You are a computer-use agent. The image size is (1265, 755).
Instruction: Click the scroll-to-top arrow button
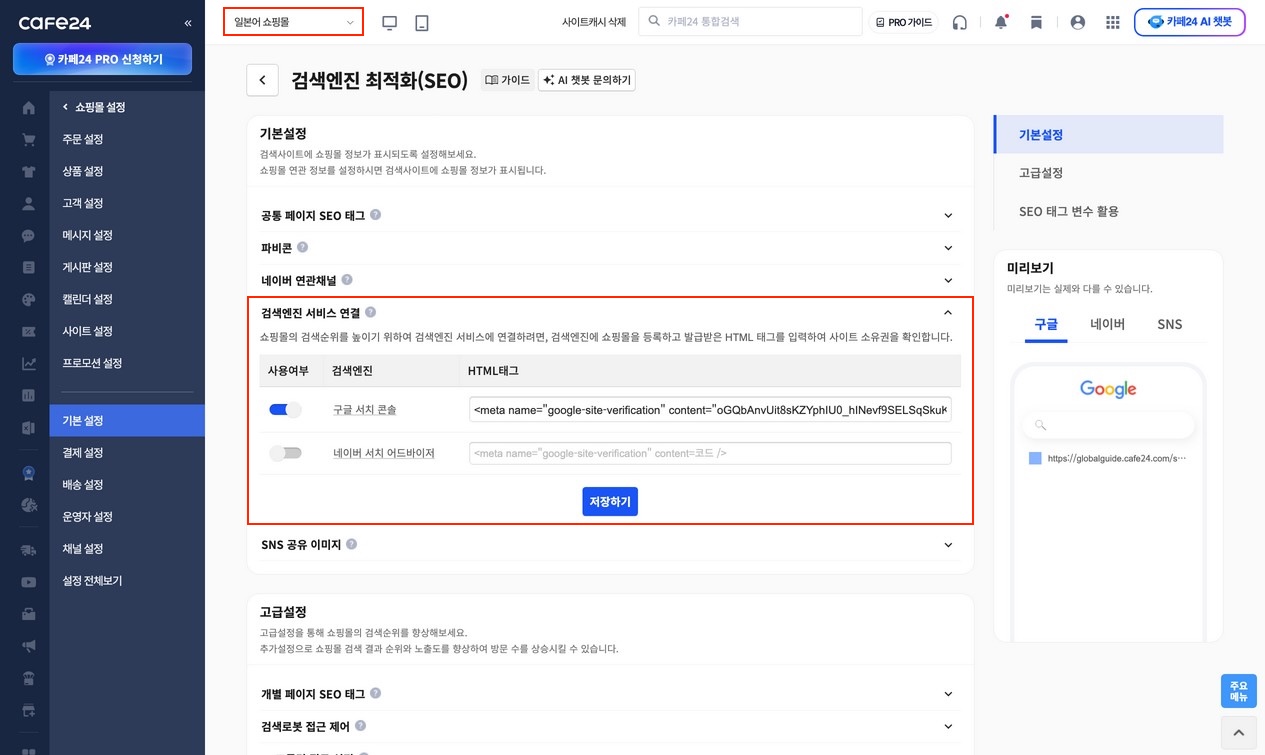pos(1238,734)
